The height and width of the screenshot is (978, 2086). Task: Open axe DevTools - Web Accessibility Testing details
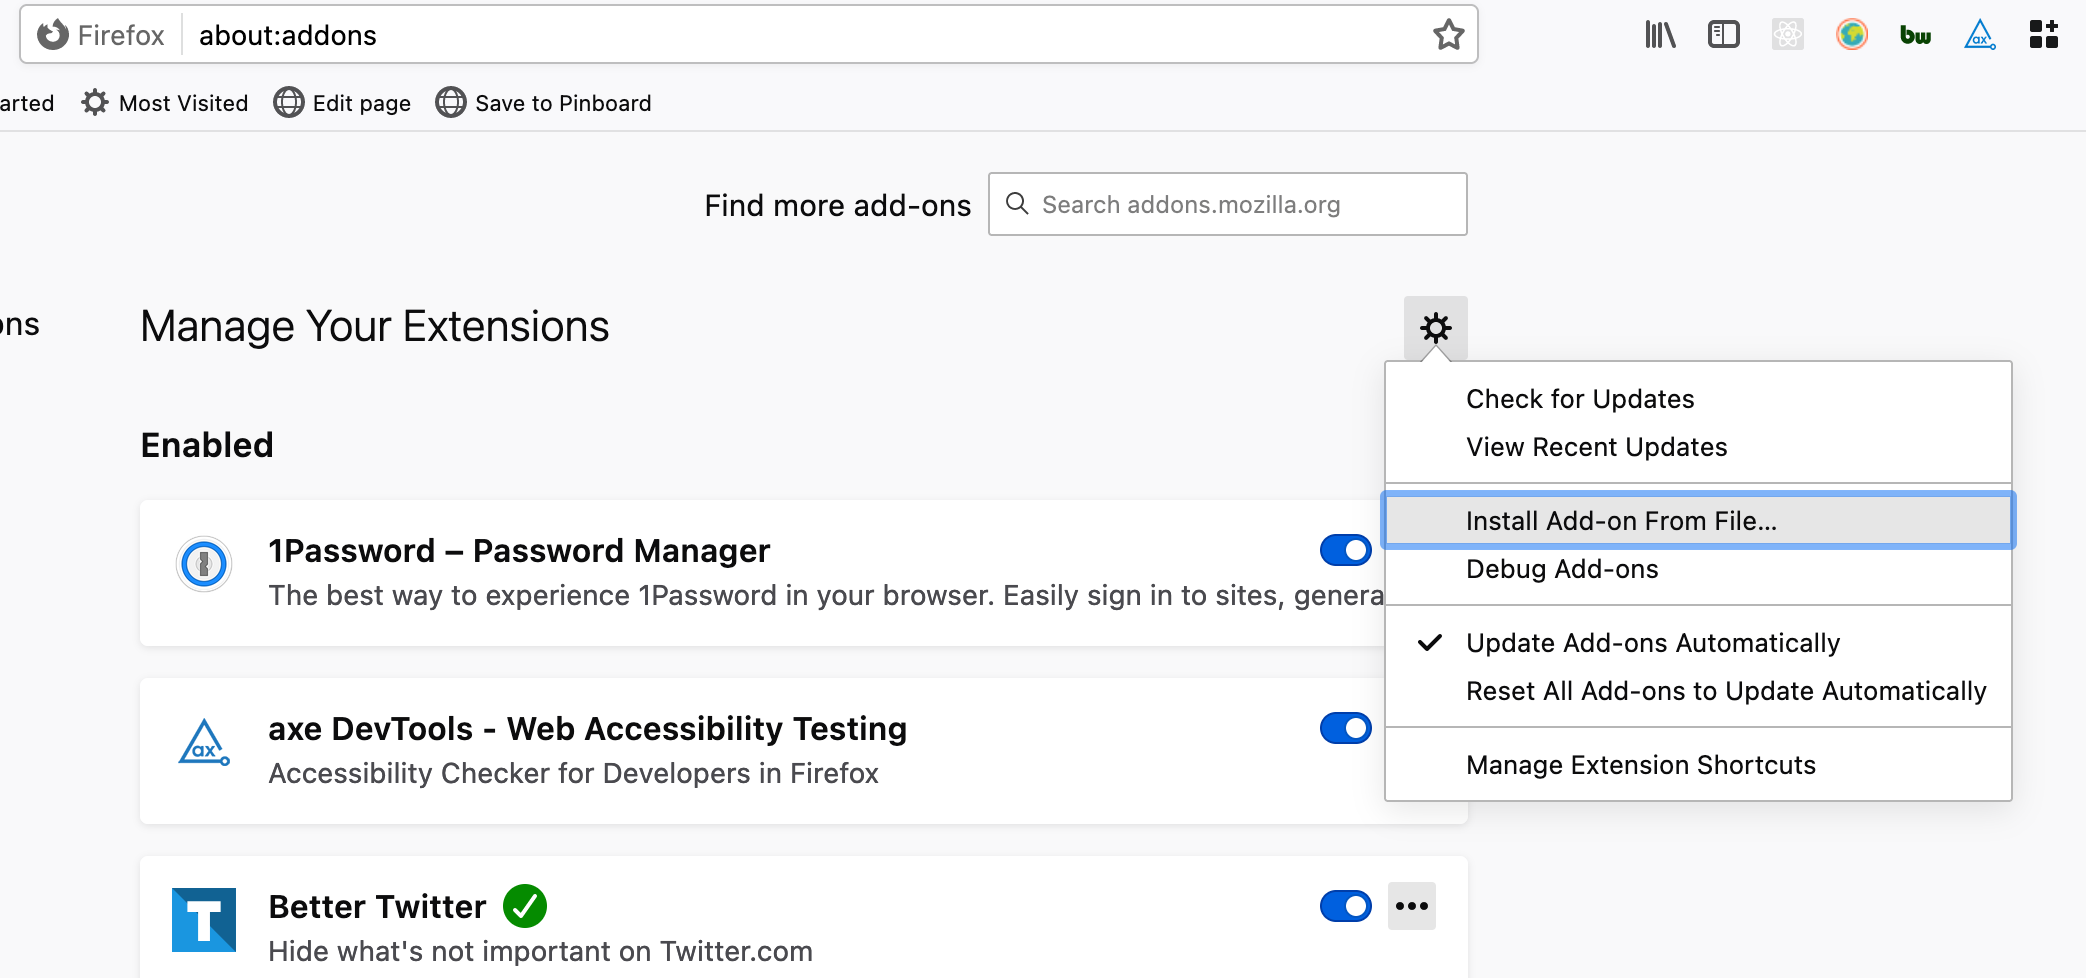[587, 729]
